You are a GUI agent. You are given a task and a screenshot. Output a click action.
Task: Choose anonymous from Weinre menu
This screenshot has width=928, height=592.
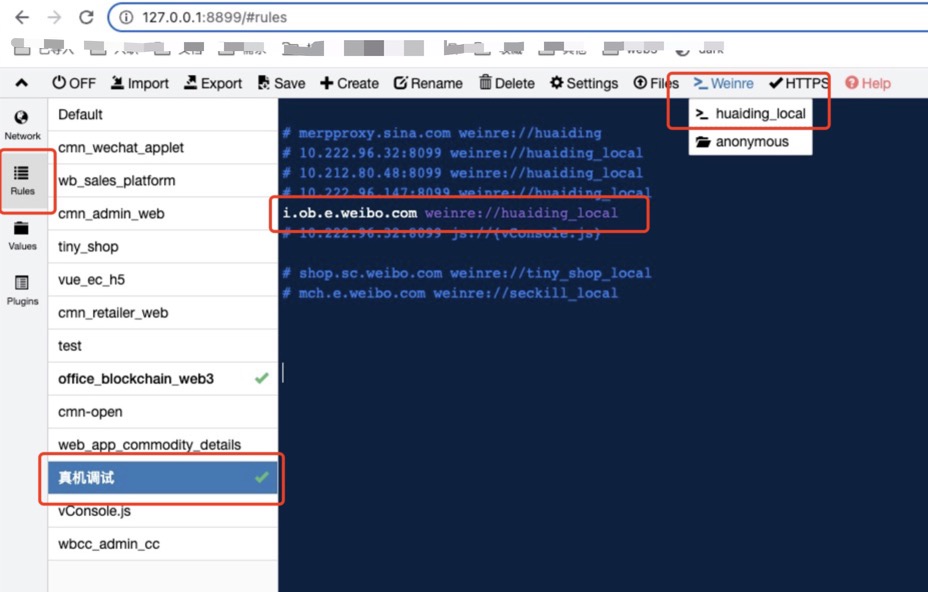tap(750, 142)
